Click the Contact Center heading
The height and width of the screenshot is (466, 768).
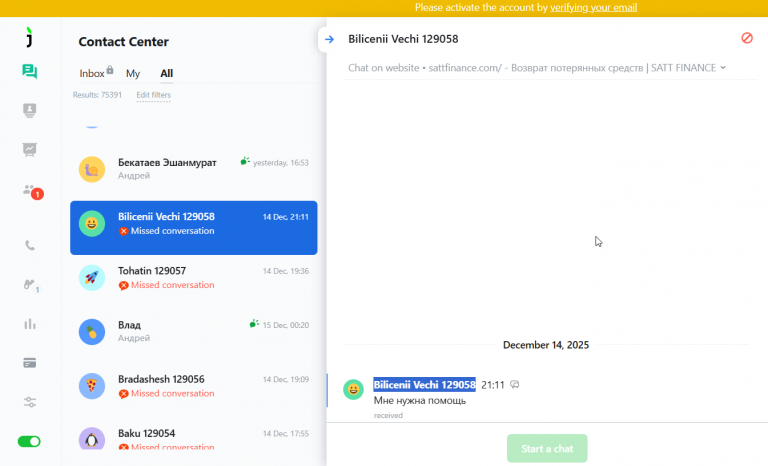123,42
